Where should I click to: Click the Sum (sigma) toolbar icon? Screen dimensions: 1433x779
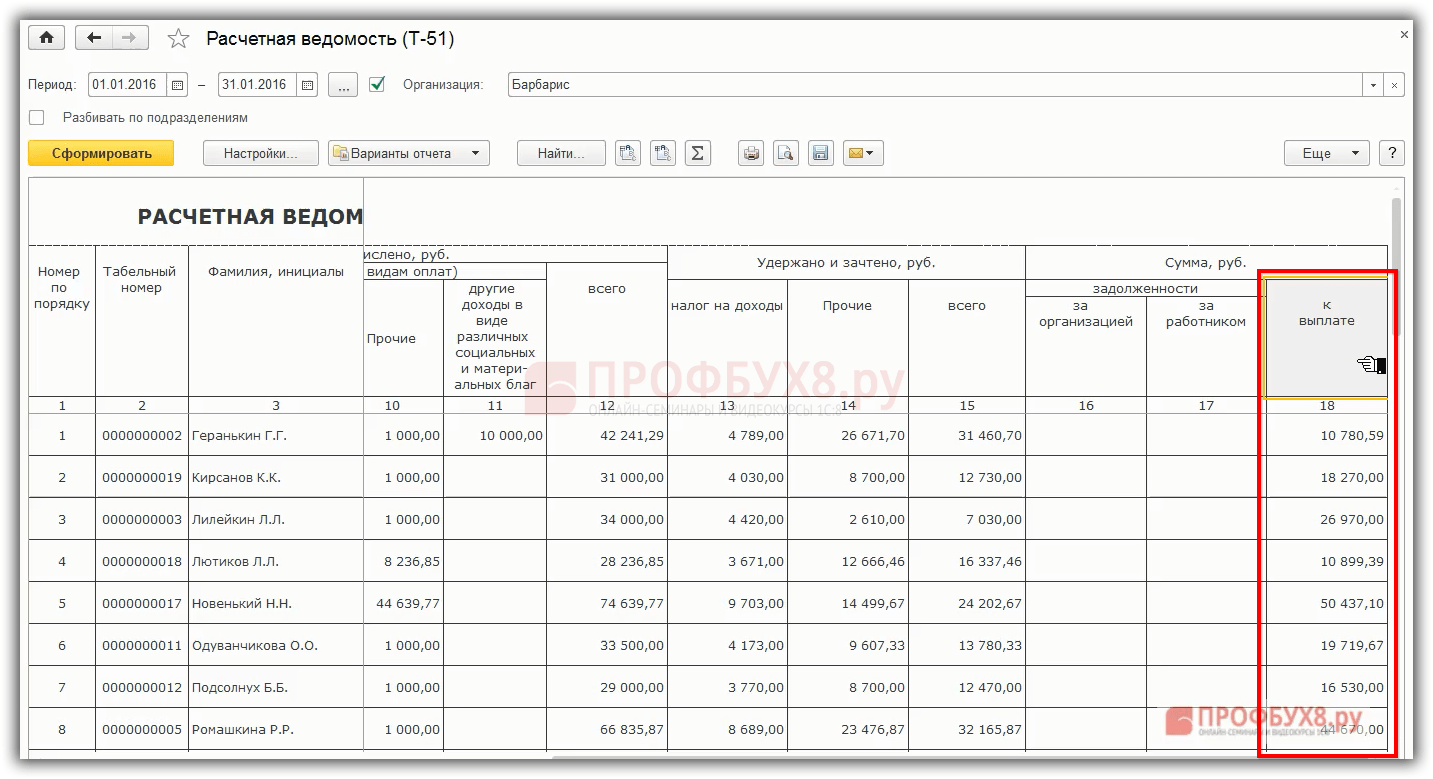click(x=698, y=153)
